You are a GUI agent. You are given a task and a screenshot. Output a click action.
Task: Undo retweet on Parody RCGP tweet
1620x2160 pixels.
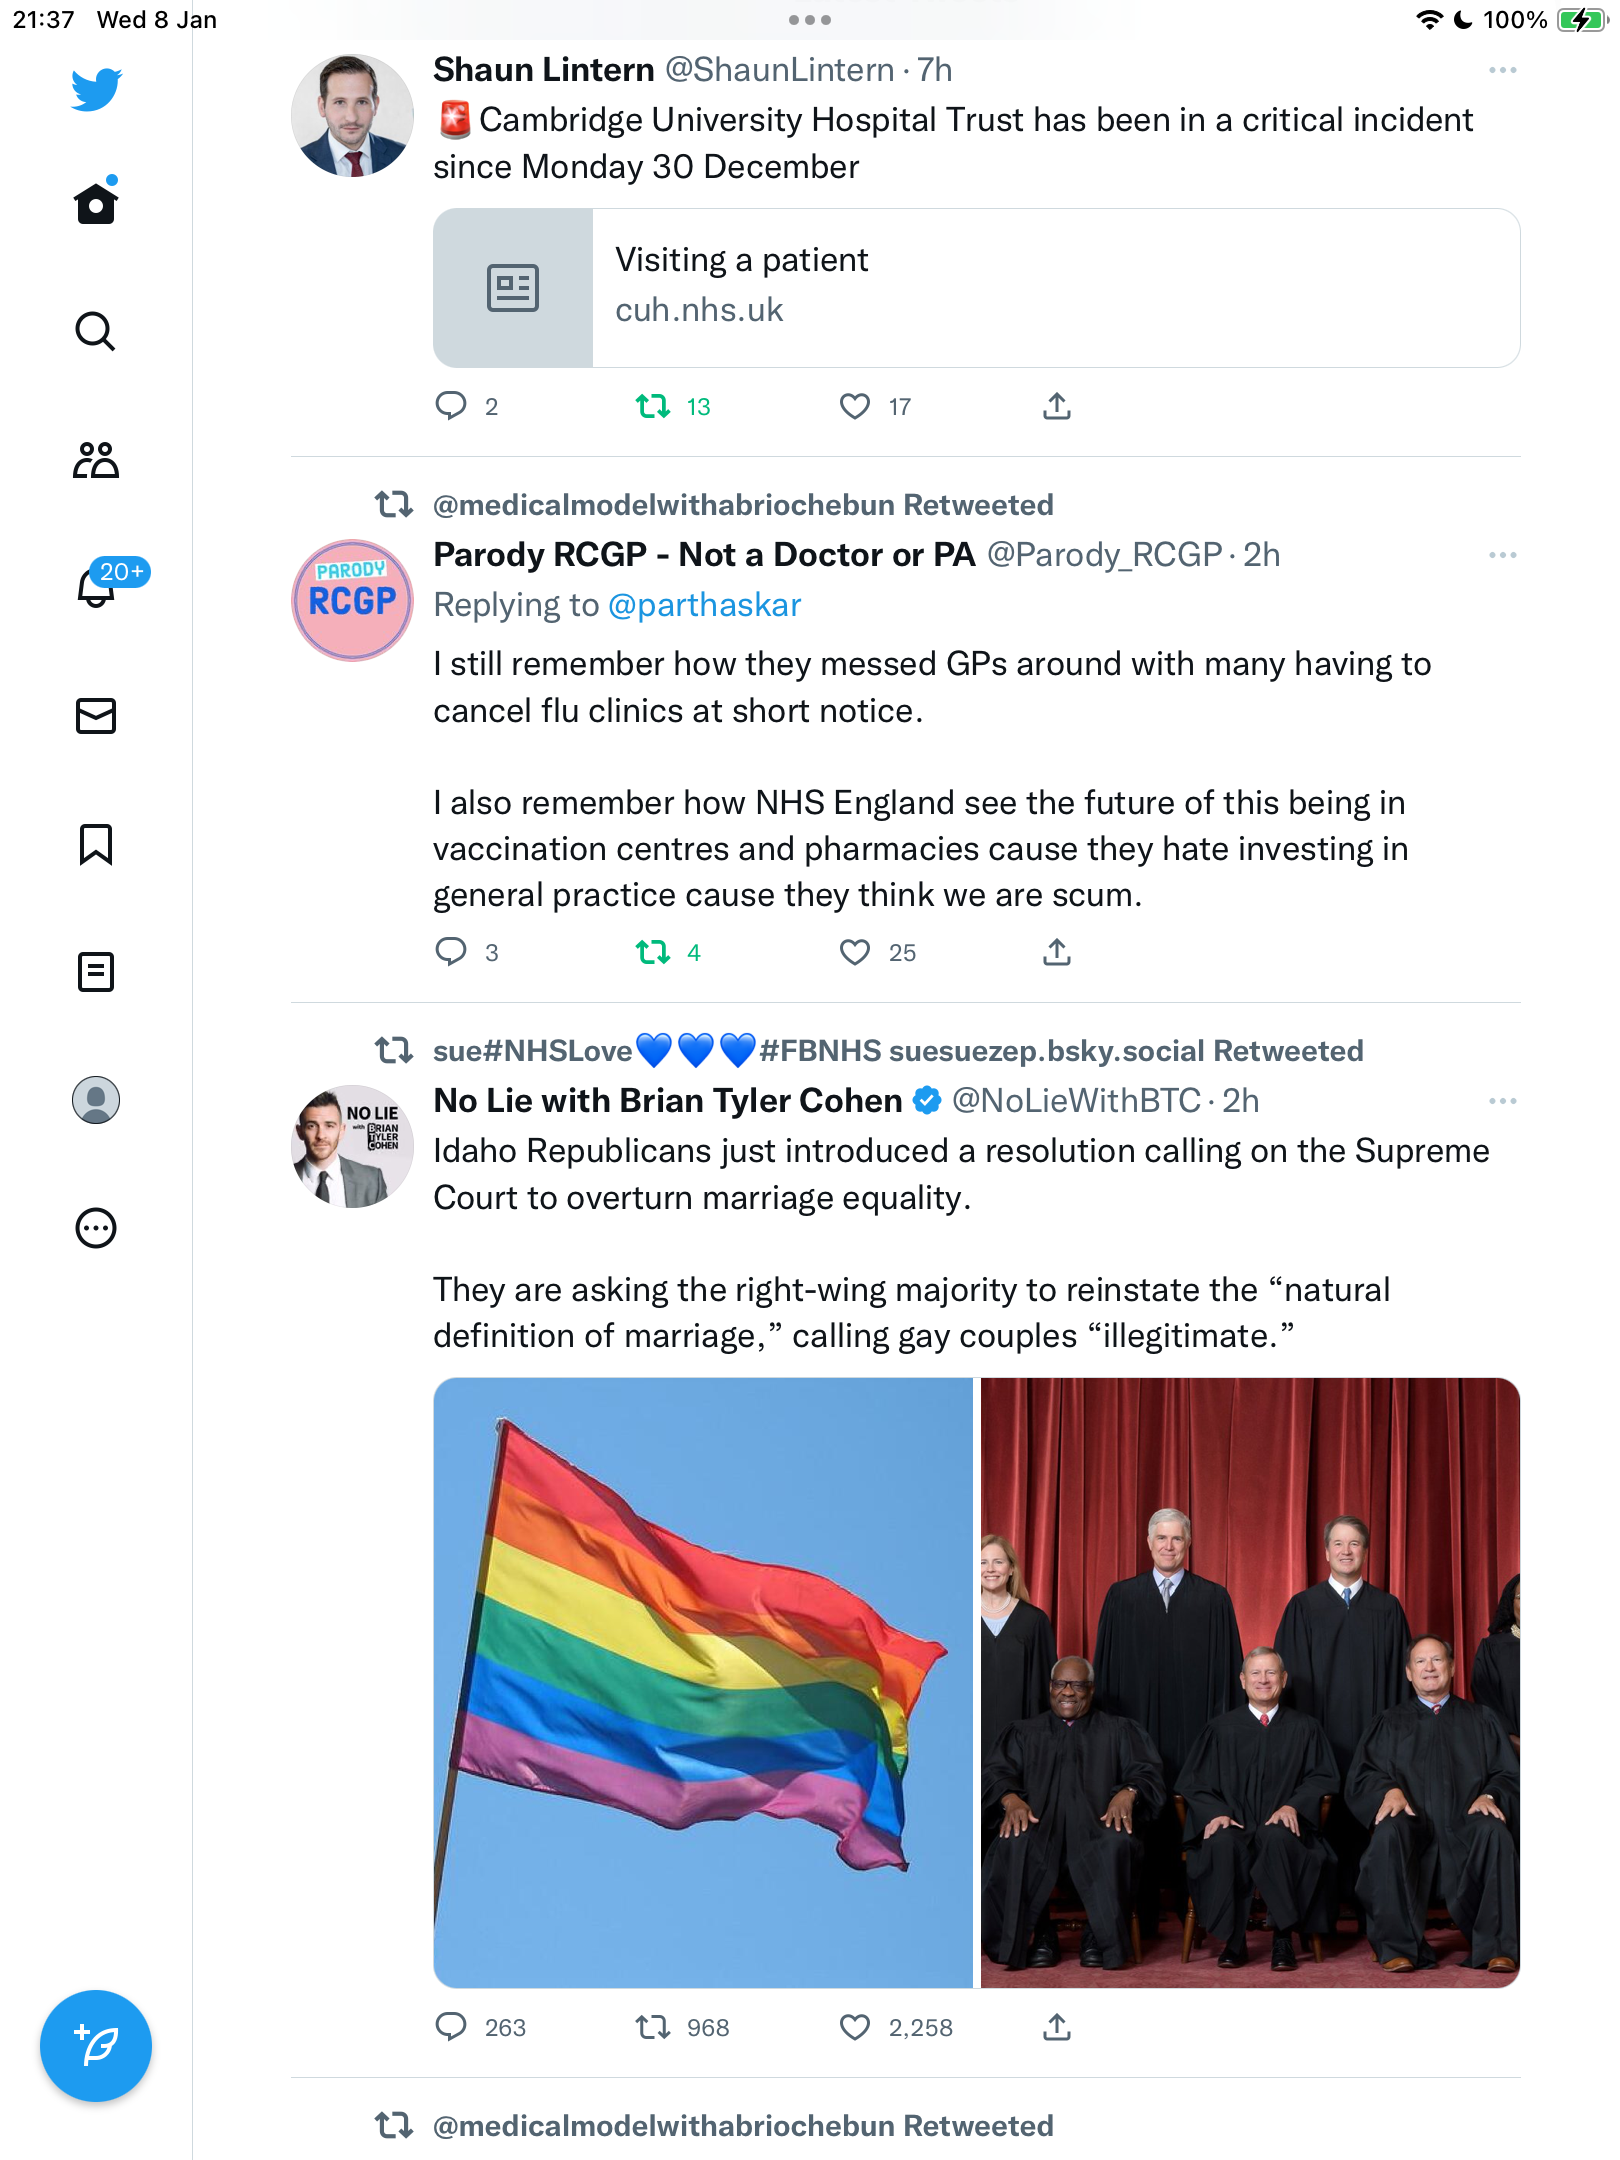[653, 952]
